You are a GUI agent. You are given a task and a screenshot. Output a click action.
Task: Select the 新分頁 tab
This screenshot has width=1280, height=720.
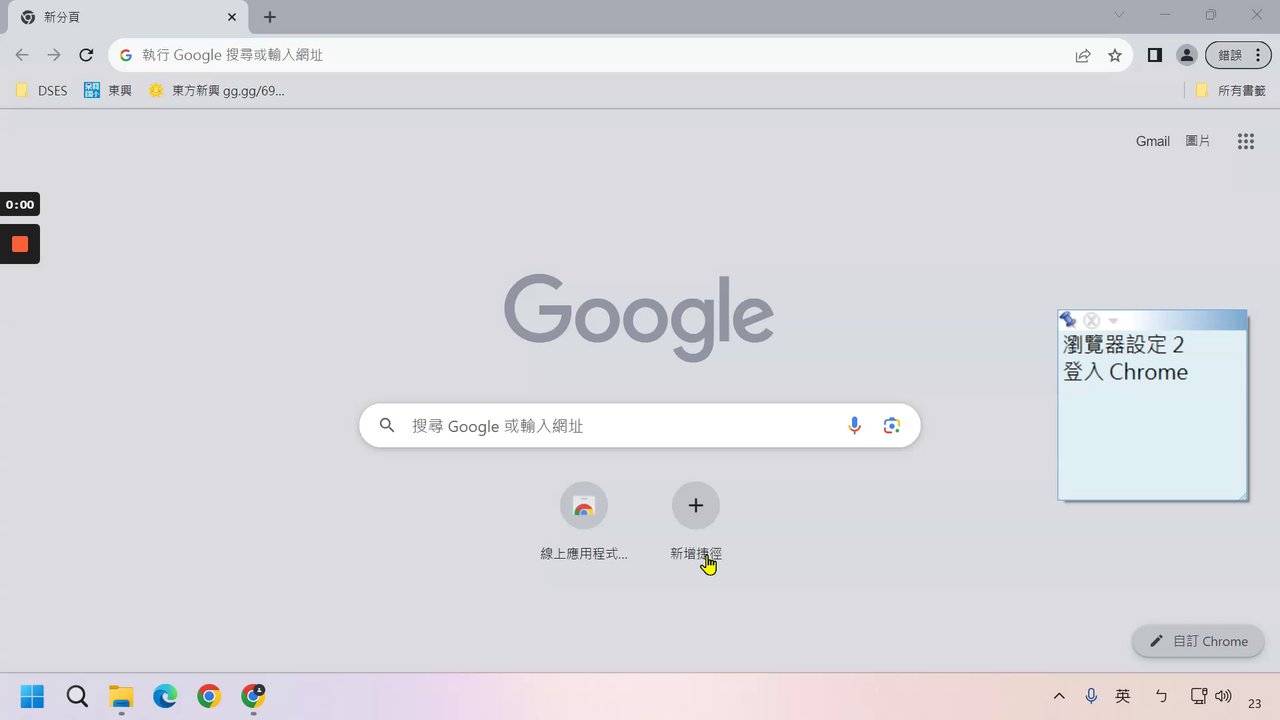tap(130, 17)
